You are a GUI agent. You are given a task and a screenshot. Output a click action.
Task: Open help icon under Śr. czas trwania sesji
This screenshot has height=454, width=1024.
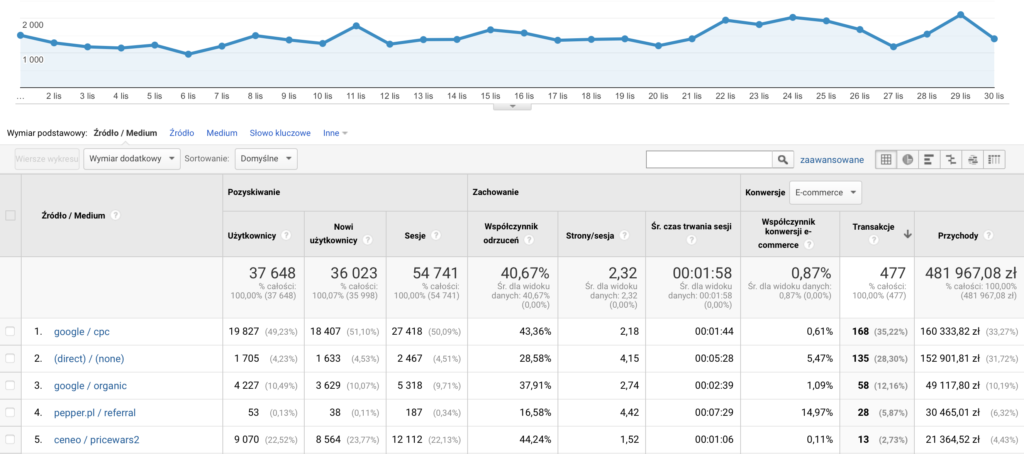(x=691, y=240)
